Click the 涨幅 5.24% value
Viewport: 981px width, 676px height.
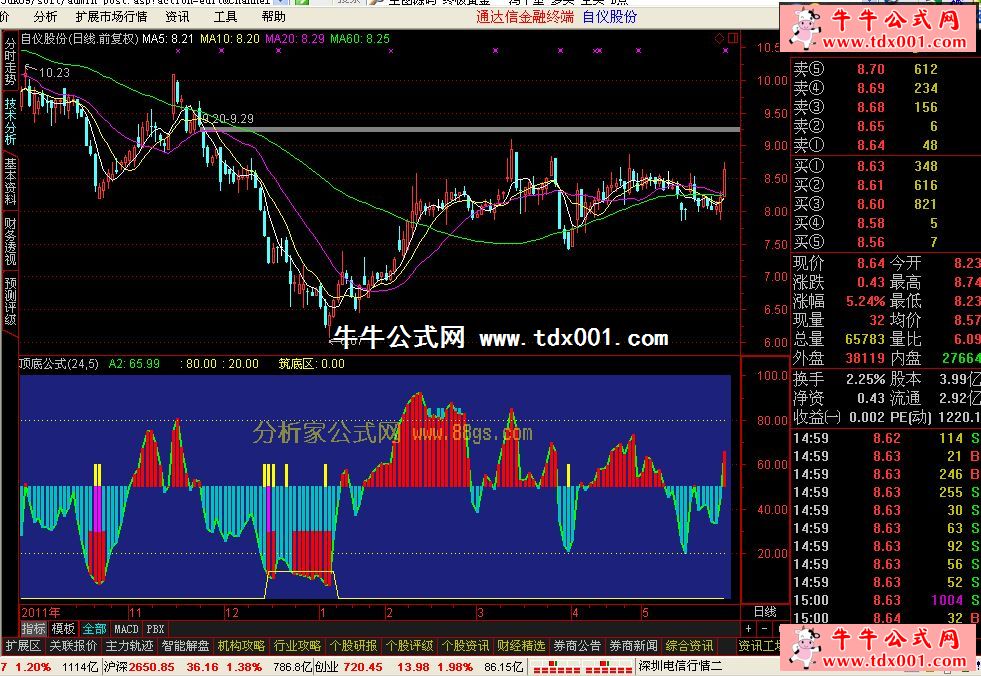[x=865, y=301]
